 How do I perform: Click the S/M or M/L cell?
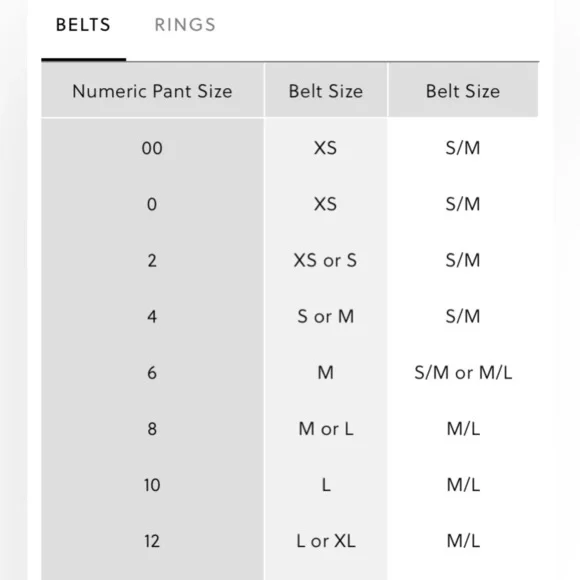[x=463, y=372]
